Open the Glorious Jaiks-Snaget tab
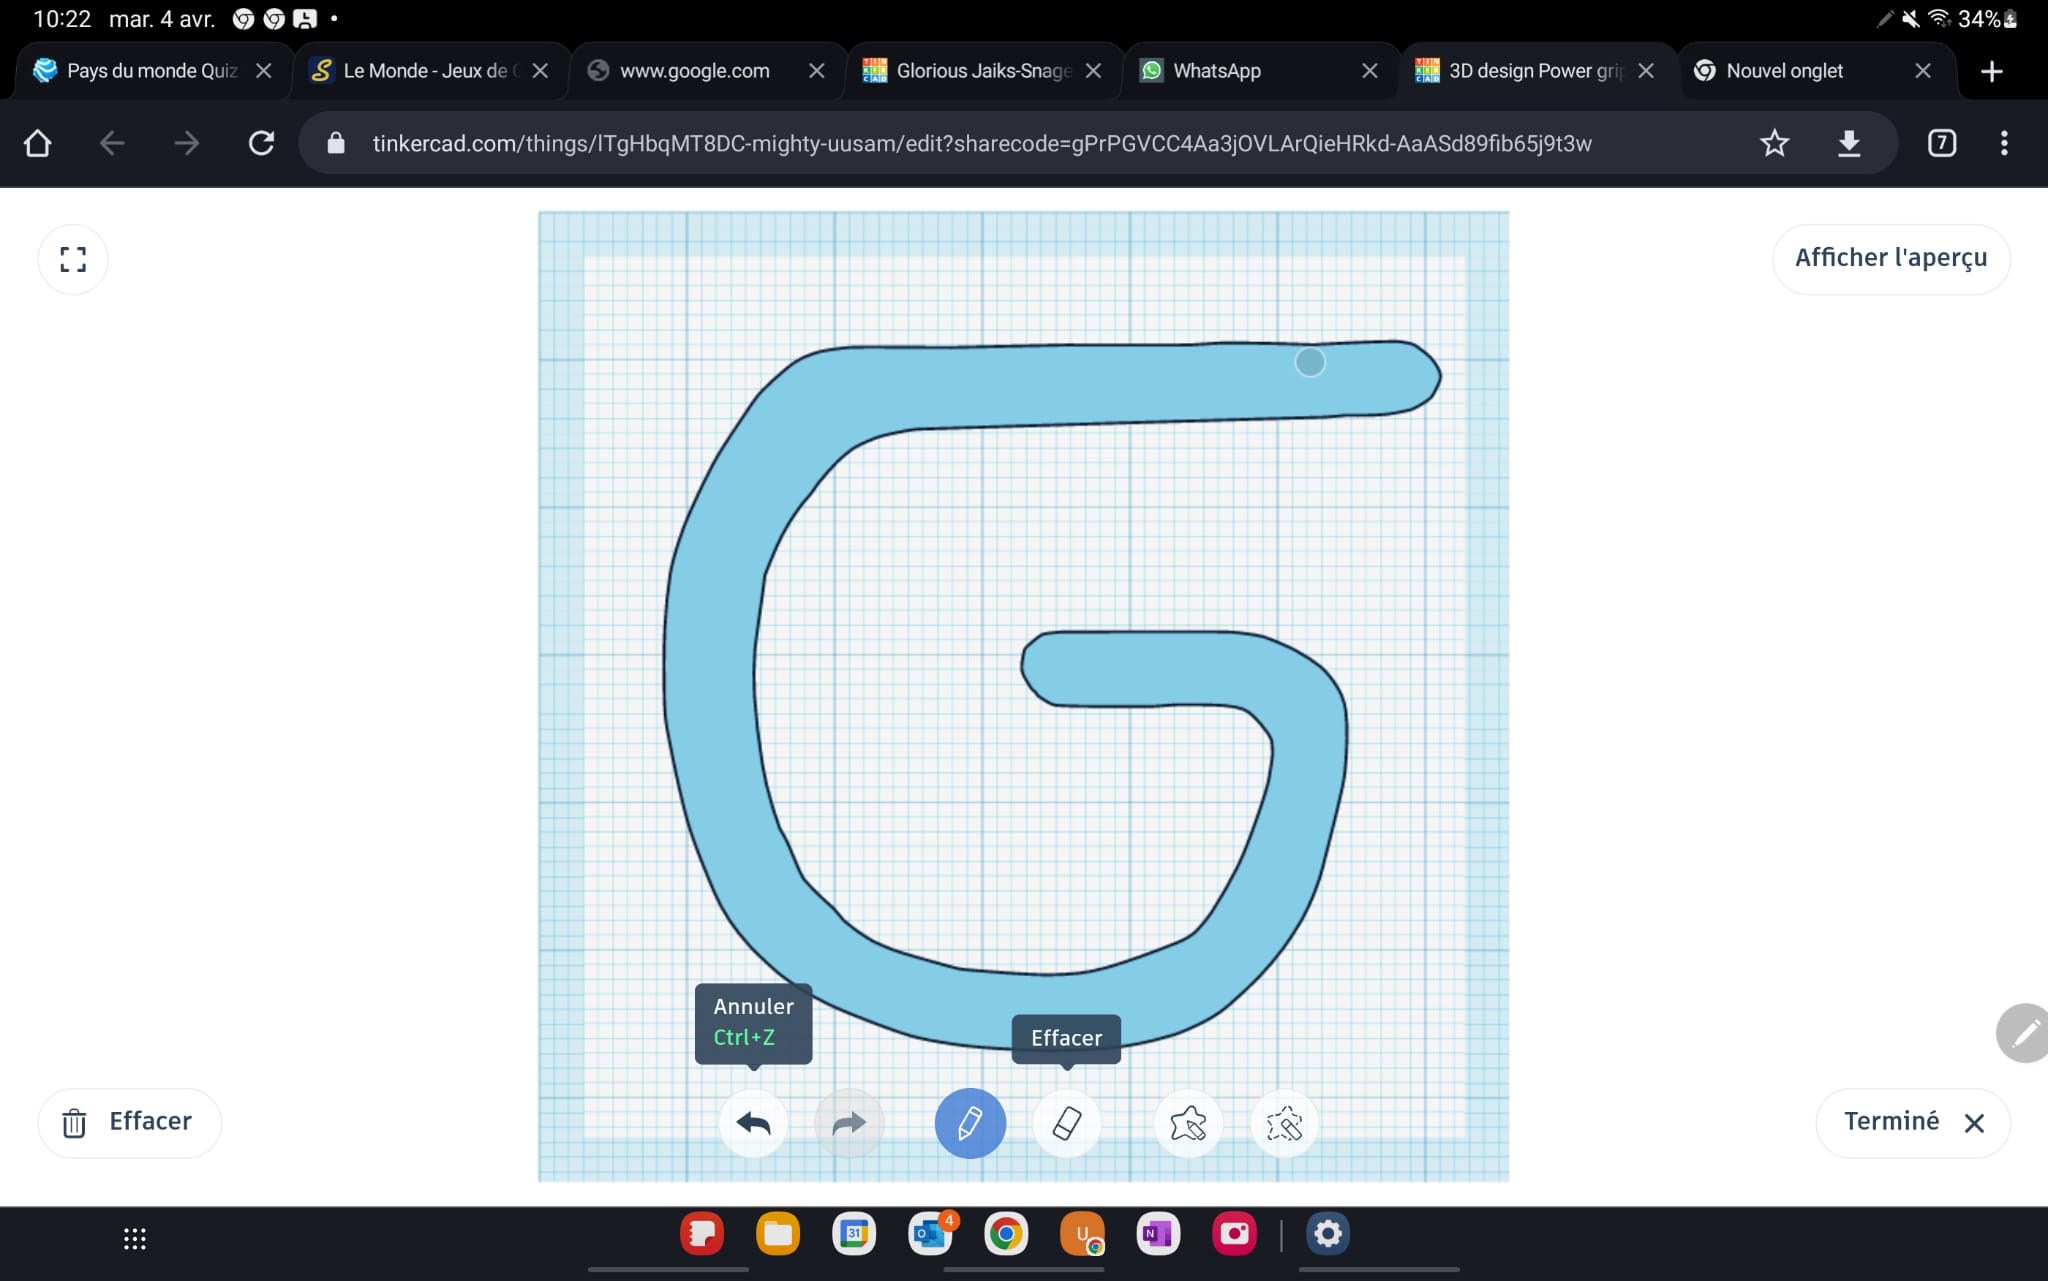Viewport: 2048px width, 1281px height. (982, 71)
